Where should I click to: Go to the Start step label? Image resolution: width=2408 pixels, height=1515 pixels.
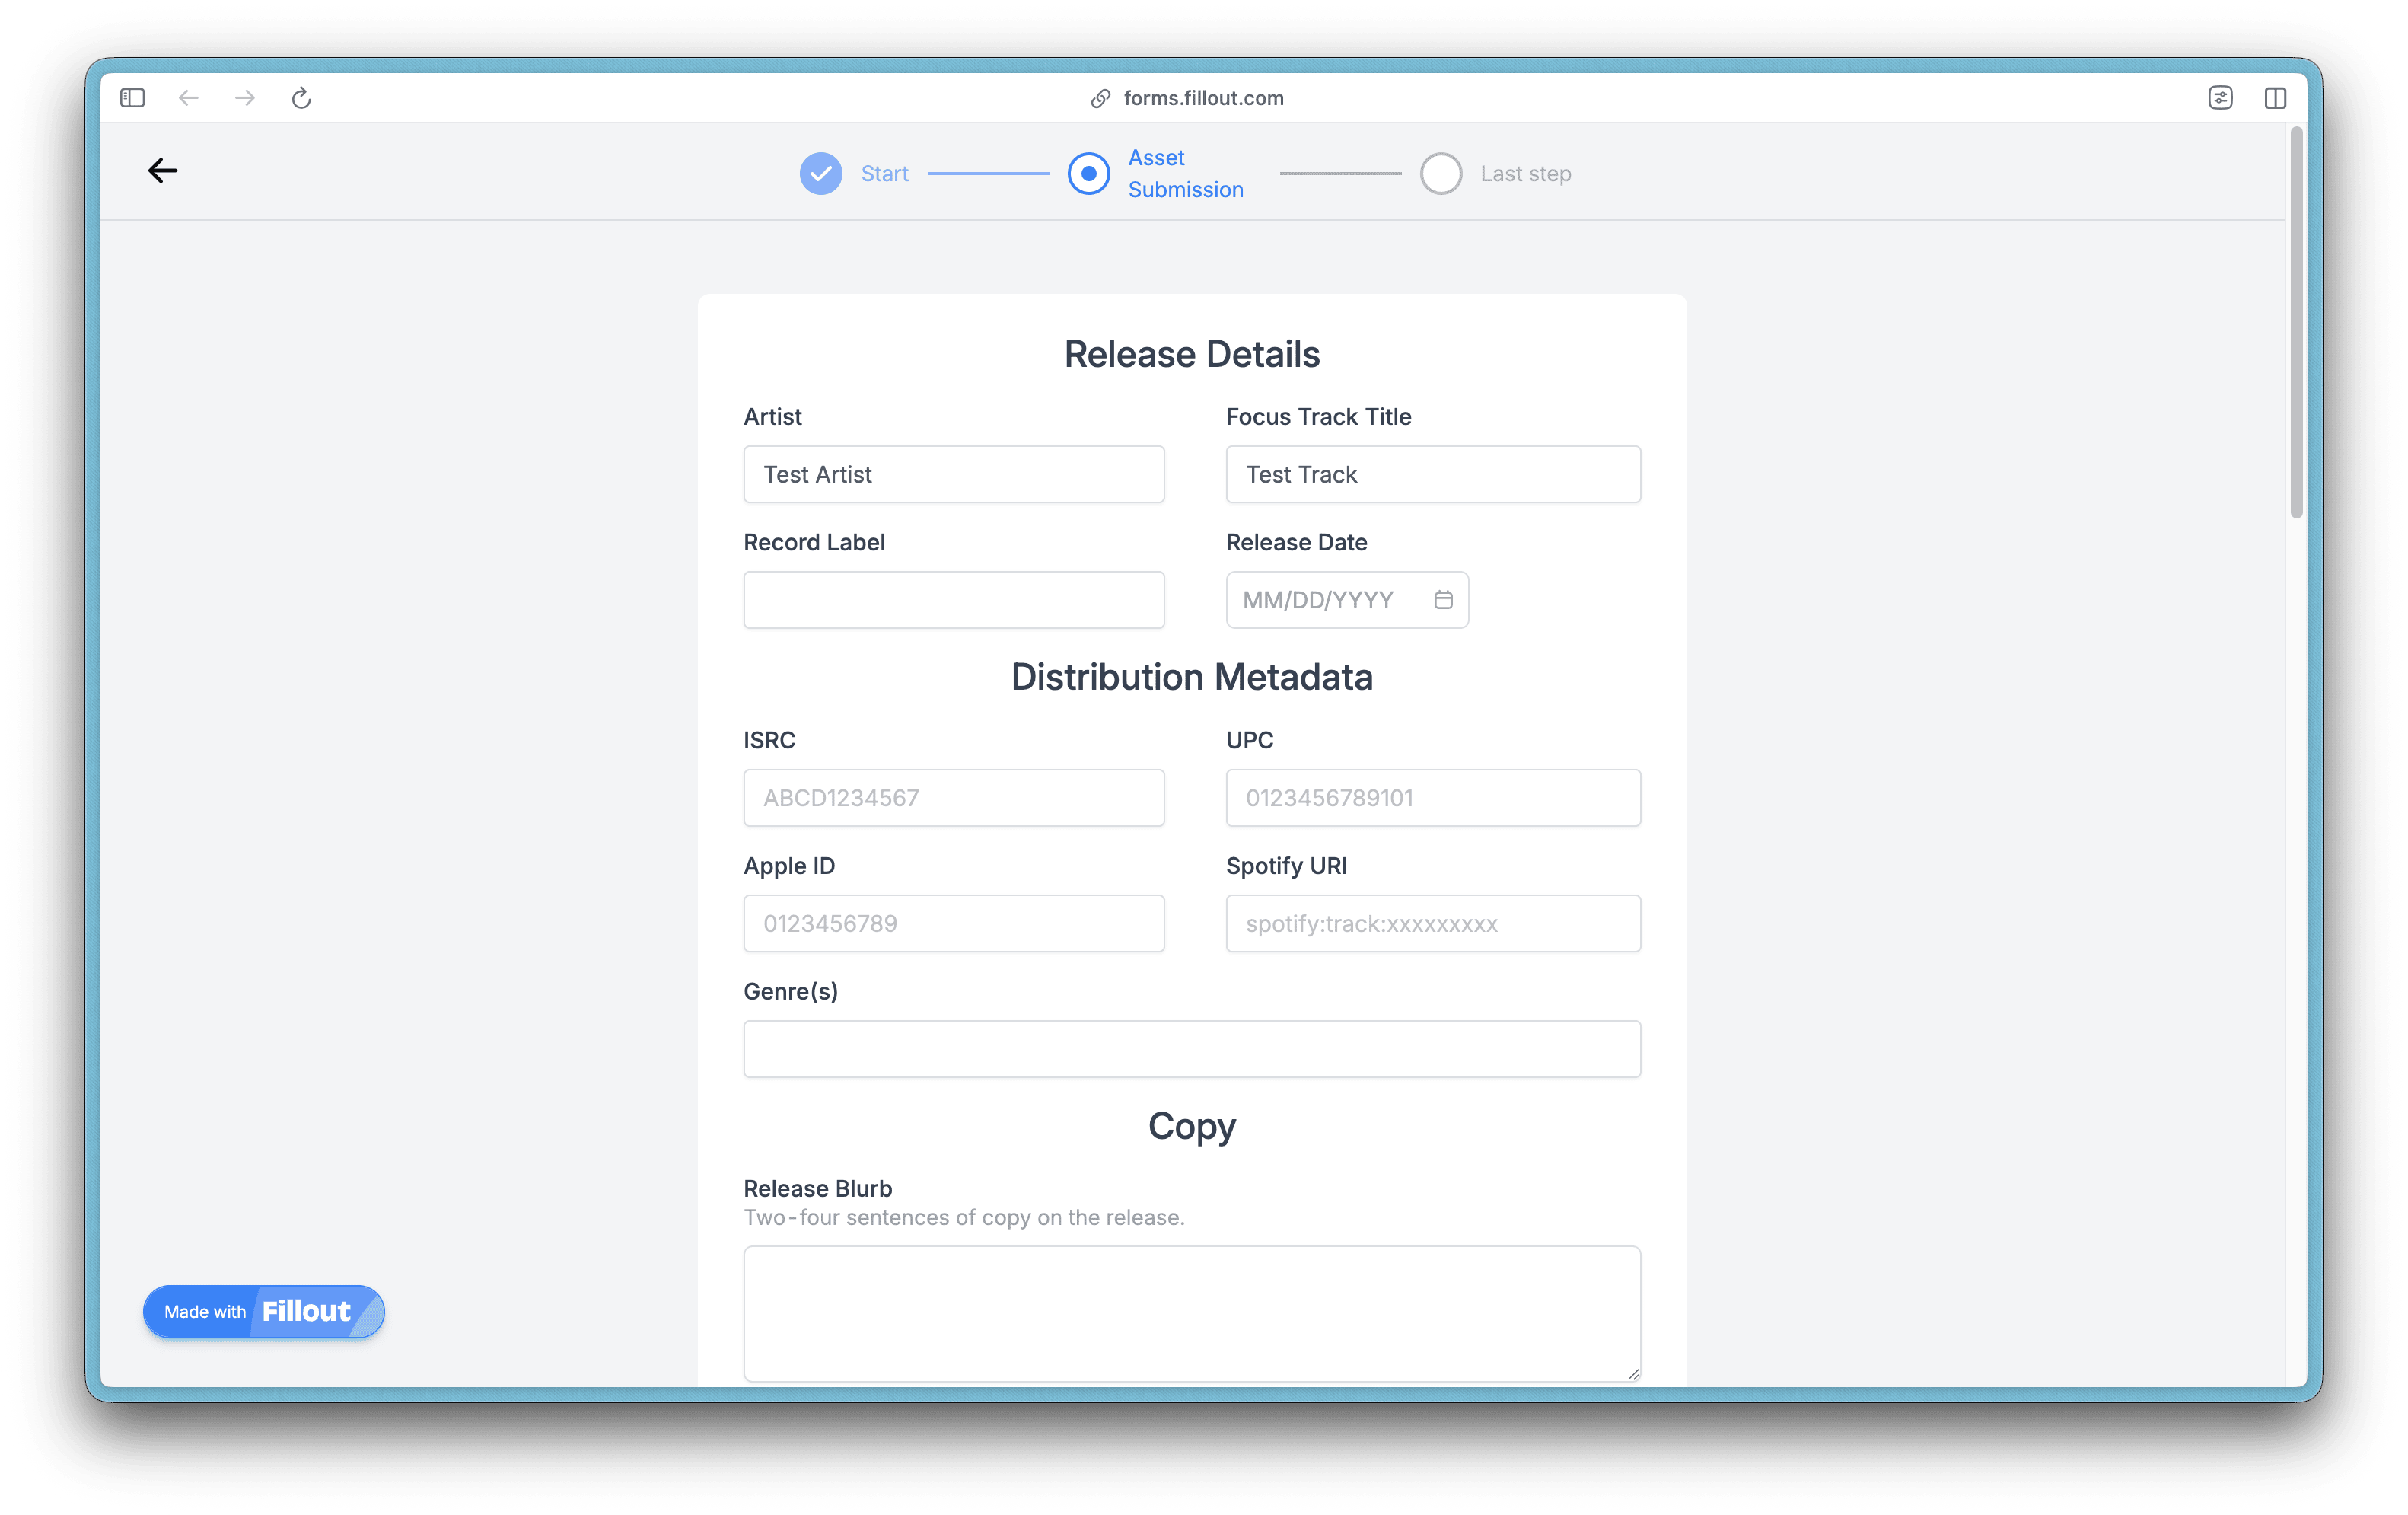[x=884, y=174]
